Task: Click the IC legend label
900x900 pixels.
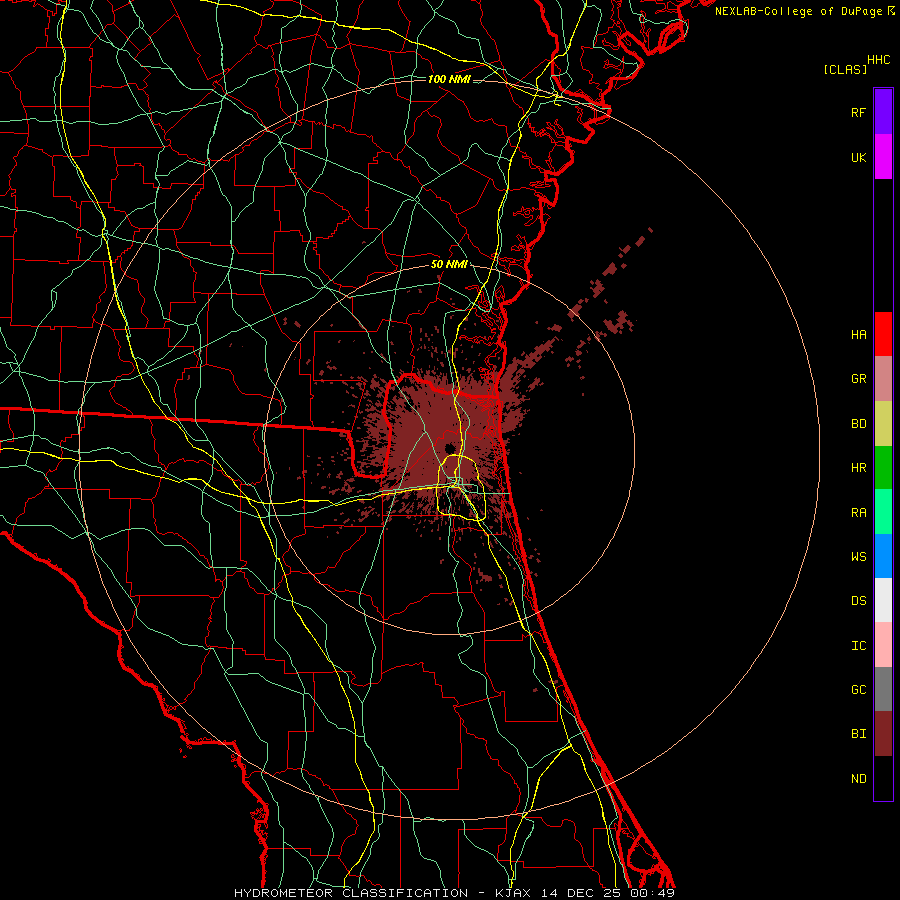Action: click(858, 646)
